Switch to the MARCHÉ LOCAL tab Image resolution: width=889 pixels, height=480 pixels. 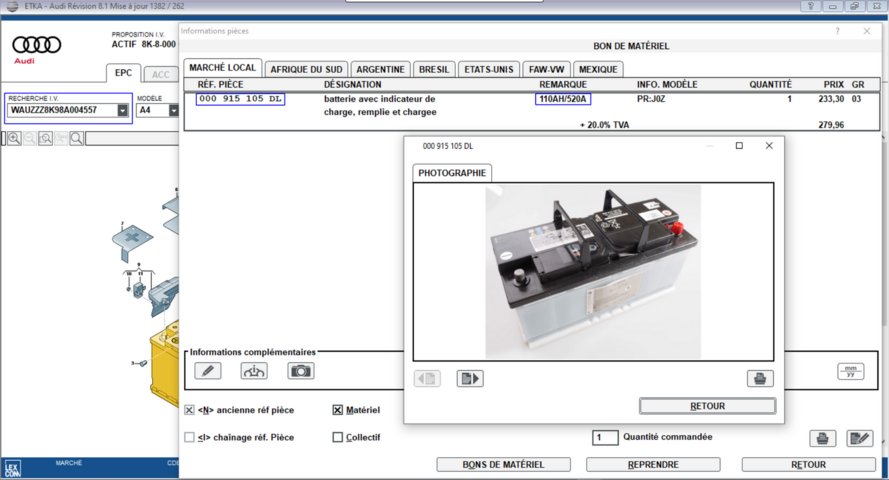click(x=222, y=68)
